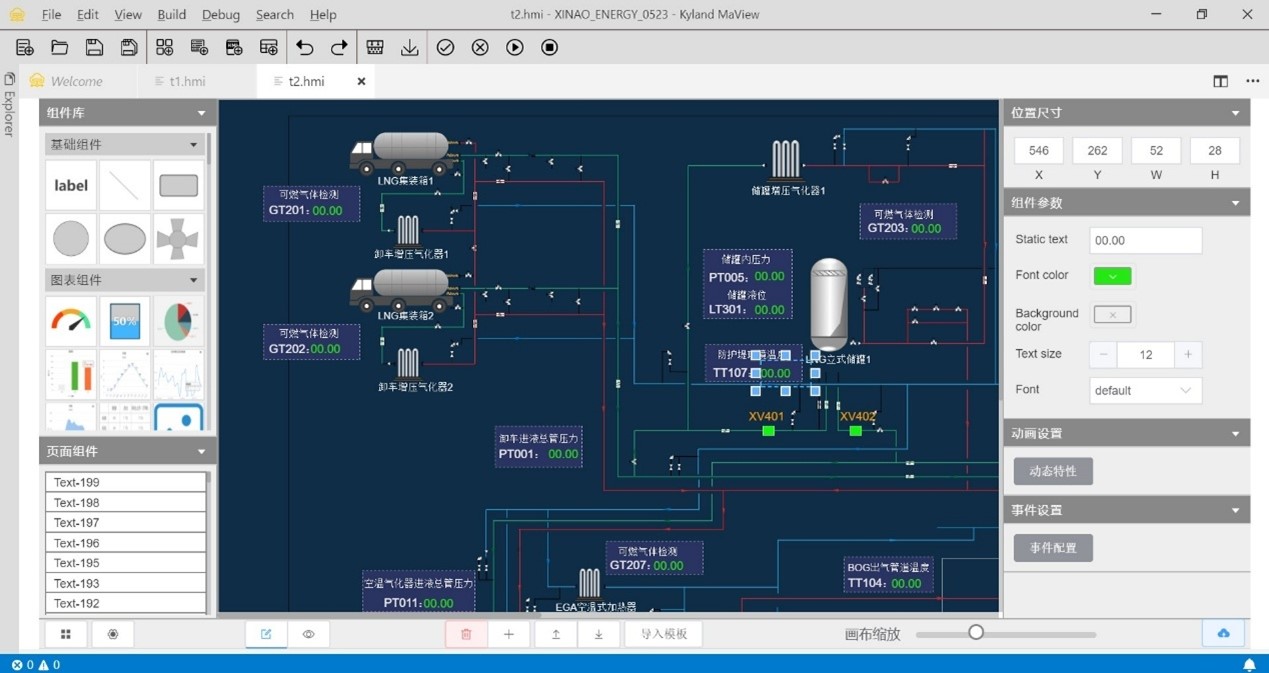Click the red delete trash icon
Viewport: 1269px width, 673px height.
[x=466, y=634]
